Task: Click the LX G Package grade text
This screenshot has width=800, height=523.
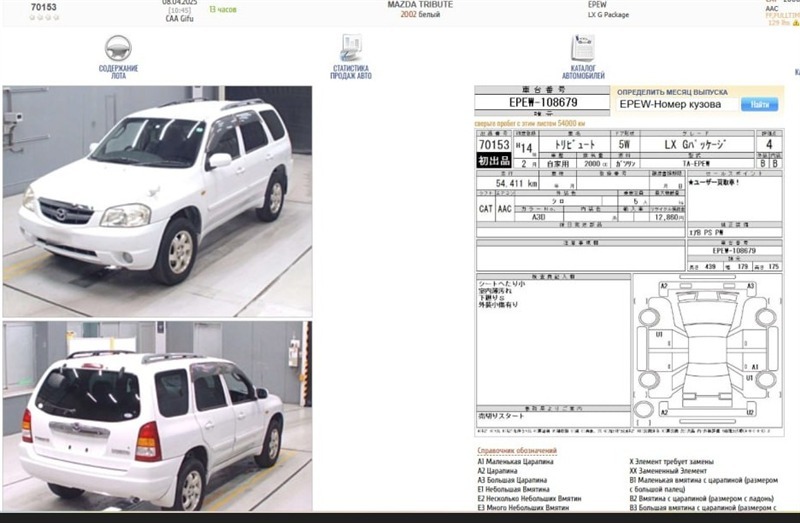Action: tap(608, 15)
